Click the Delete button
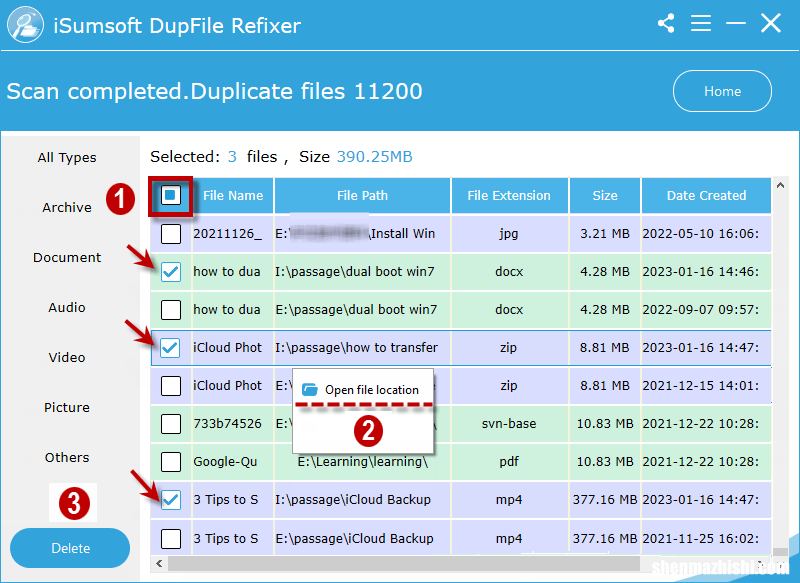 (70, 548)
